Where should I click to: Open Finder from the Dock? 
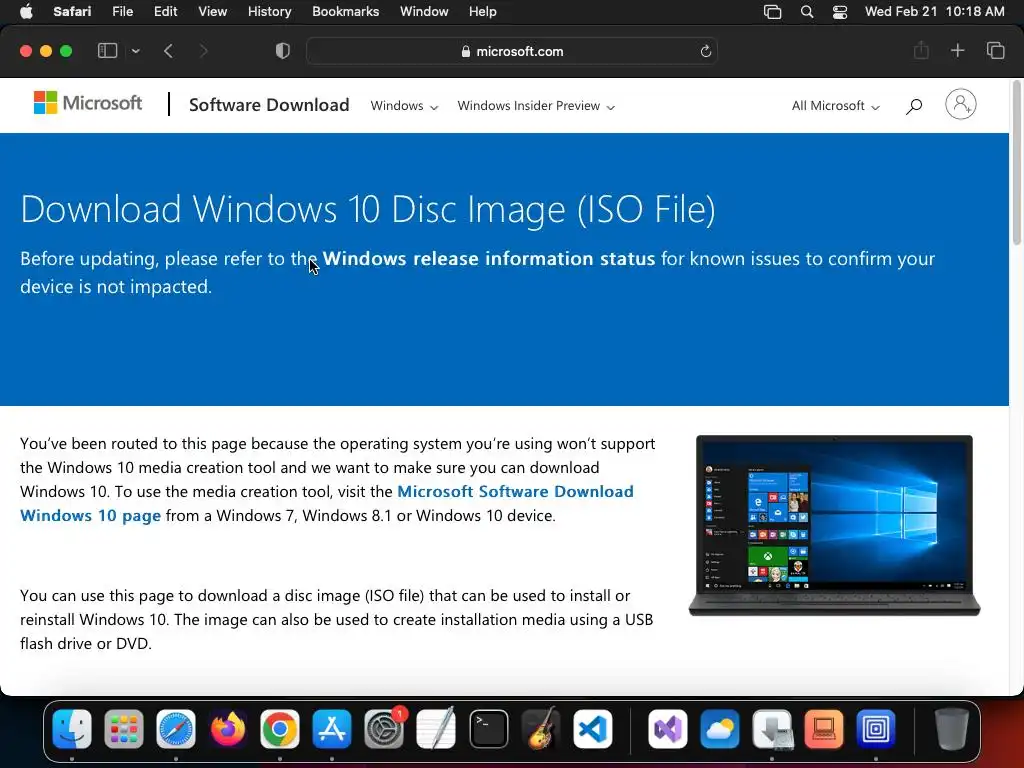click(x=72, y=729)
